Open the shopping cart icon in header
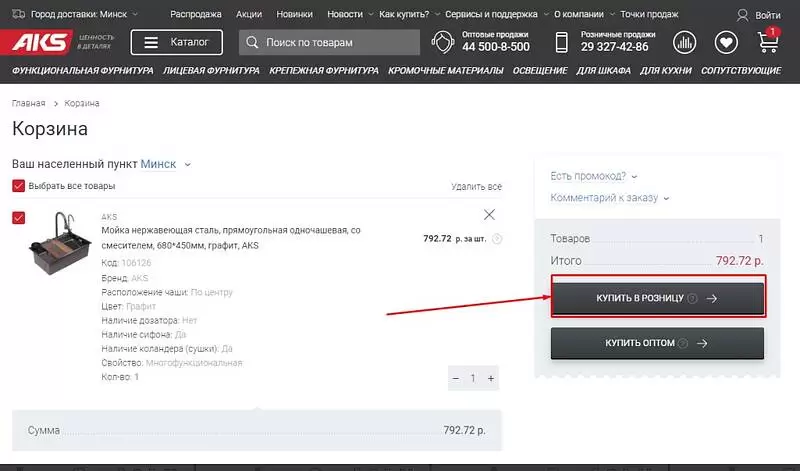 coord(768,43)
